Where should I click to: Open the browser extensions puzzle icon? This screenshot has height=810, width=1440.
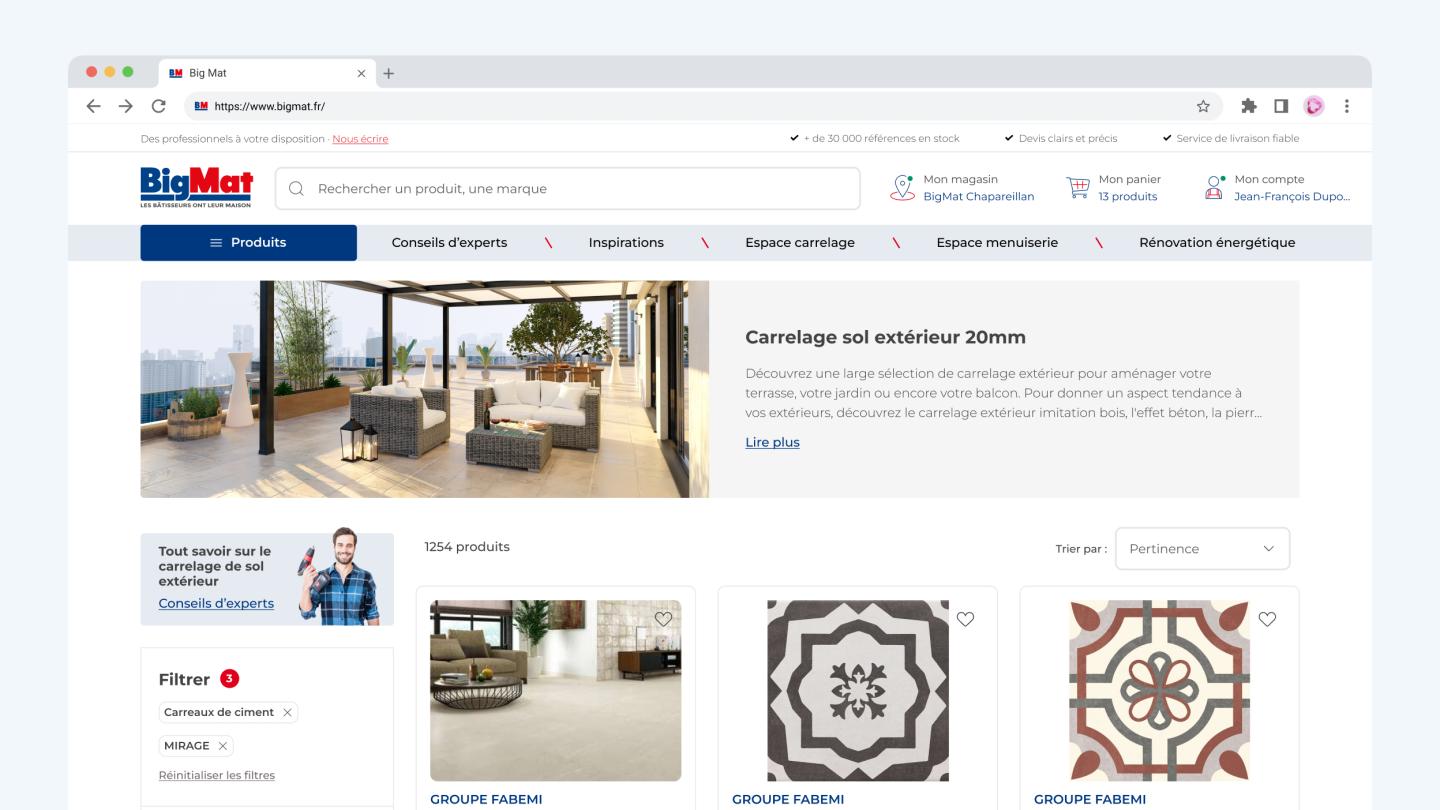[1249, 106]
